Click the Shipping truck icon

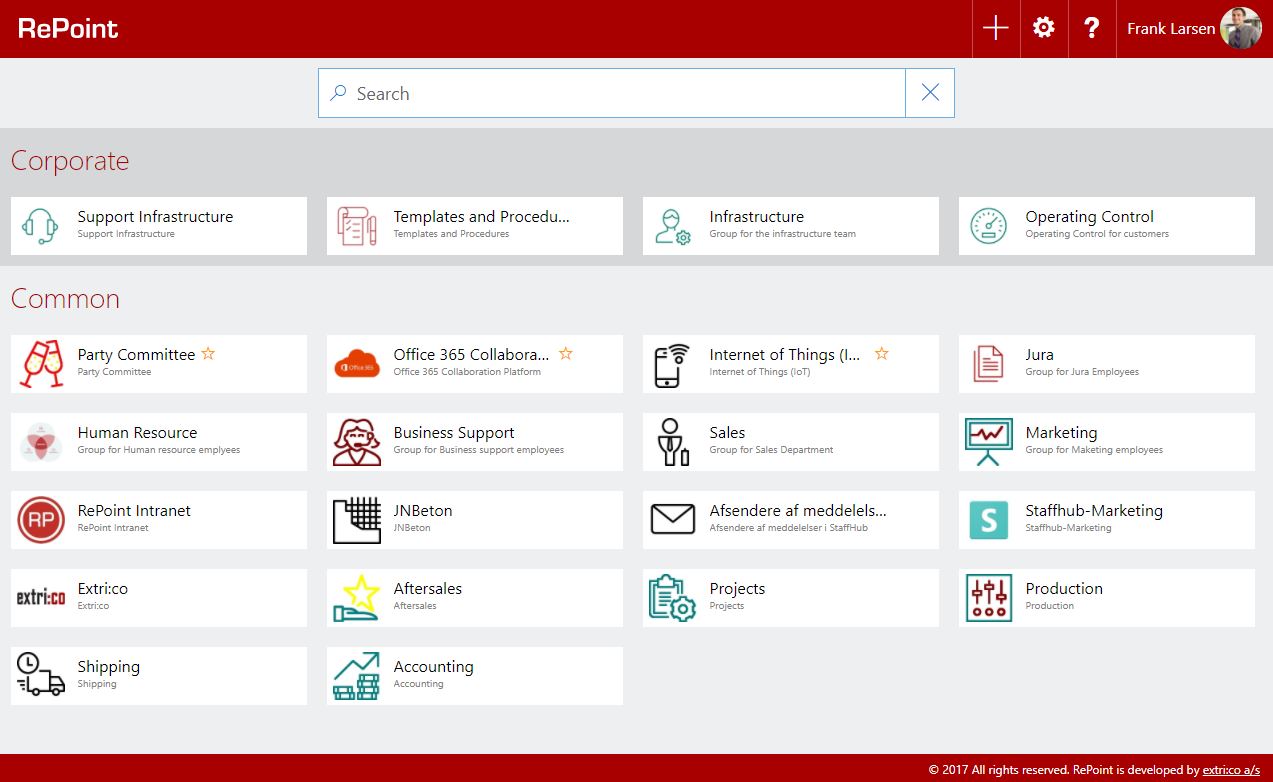(x=41, y=674)
